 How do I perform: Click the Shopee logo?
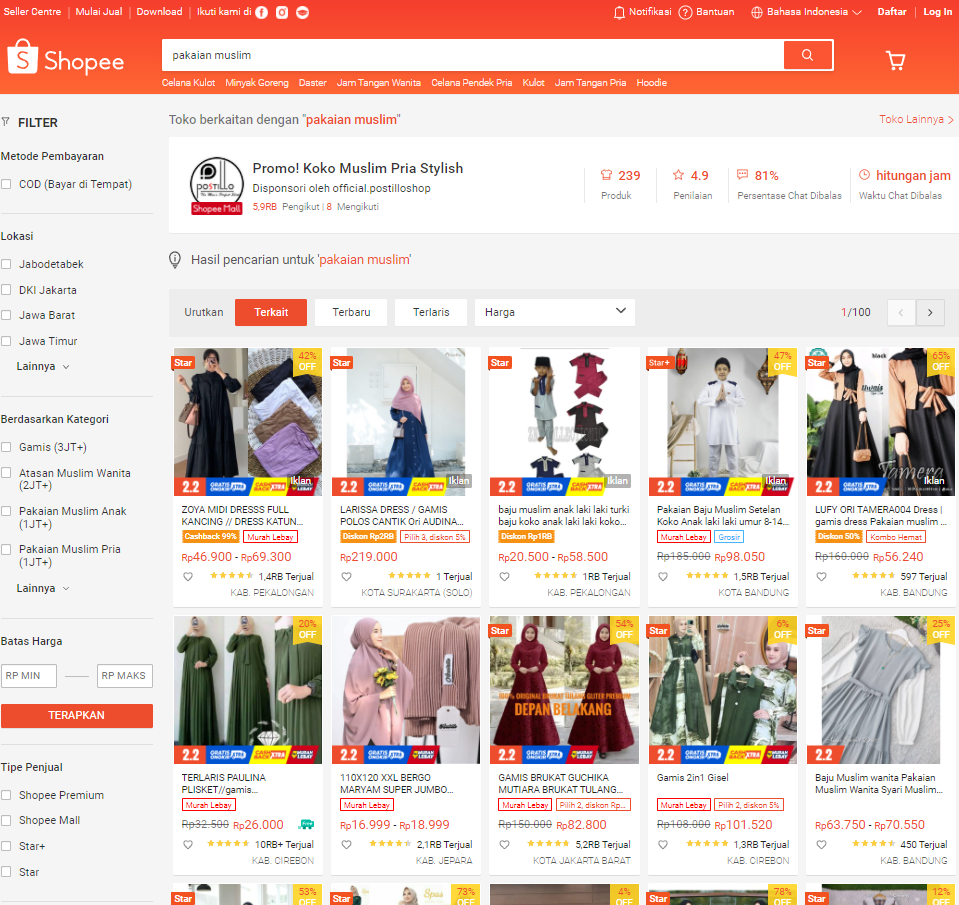pos(66,58)
